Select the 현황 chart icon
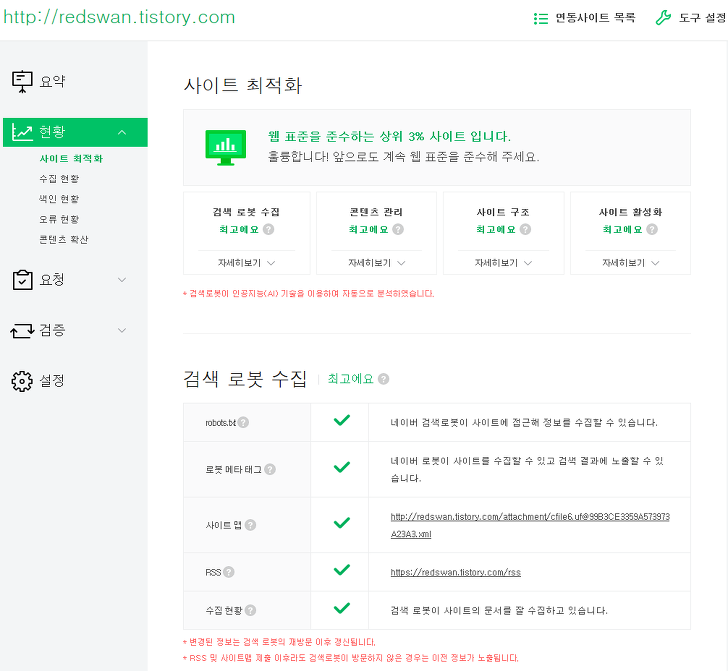 click(x=22, y=132)
